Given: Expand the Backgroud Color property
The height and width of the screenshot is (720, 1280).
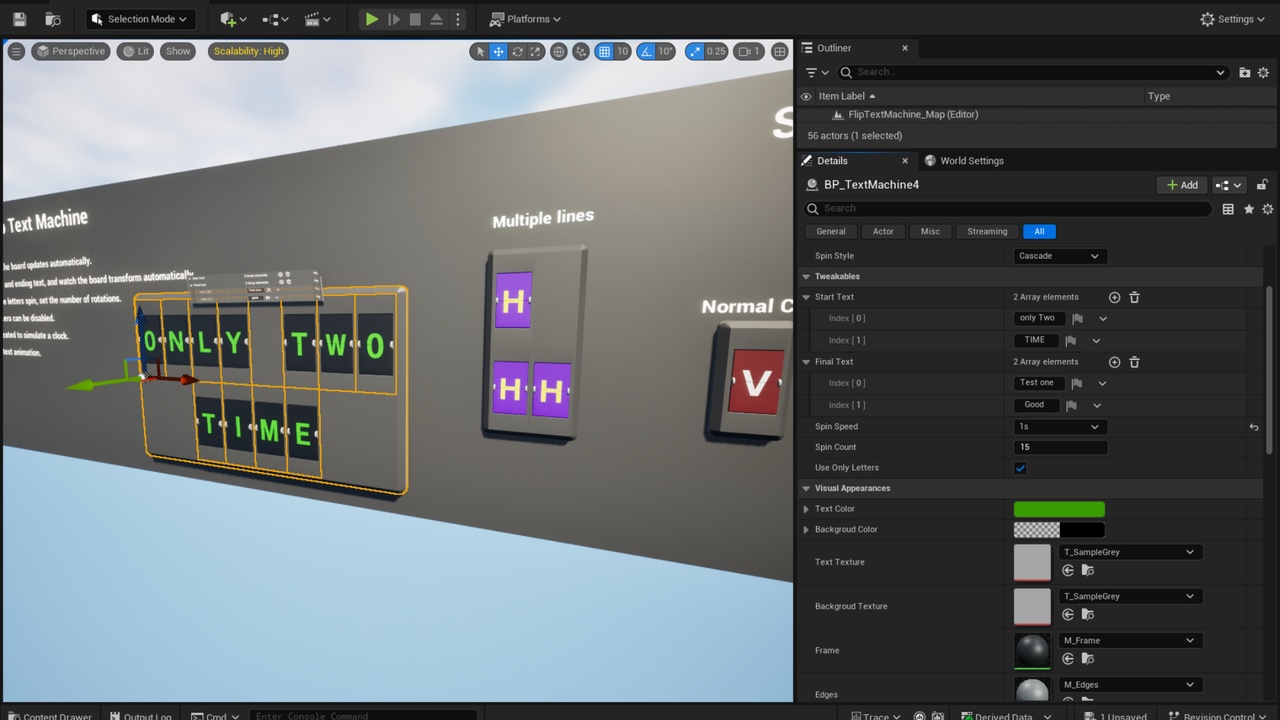Looking at the screenshot, I should point(806,530).
